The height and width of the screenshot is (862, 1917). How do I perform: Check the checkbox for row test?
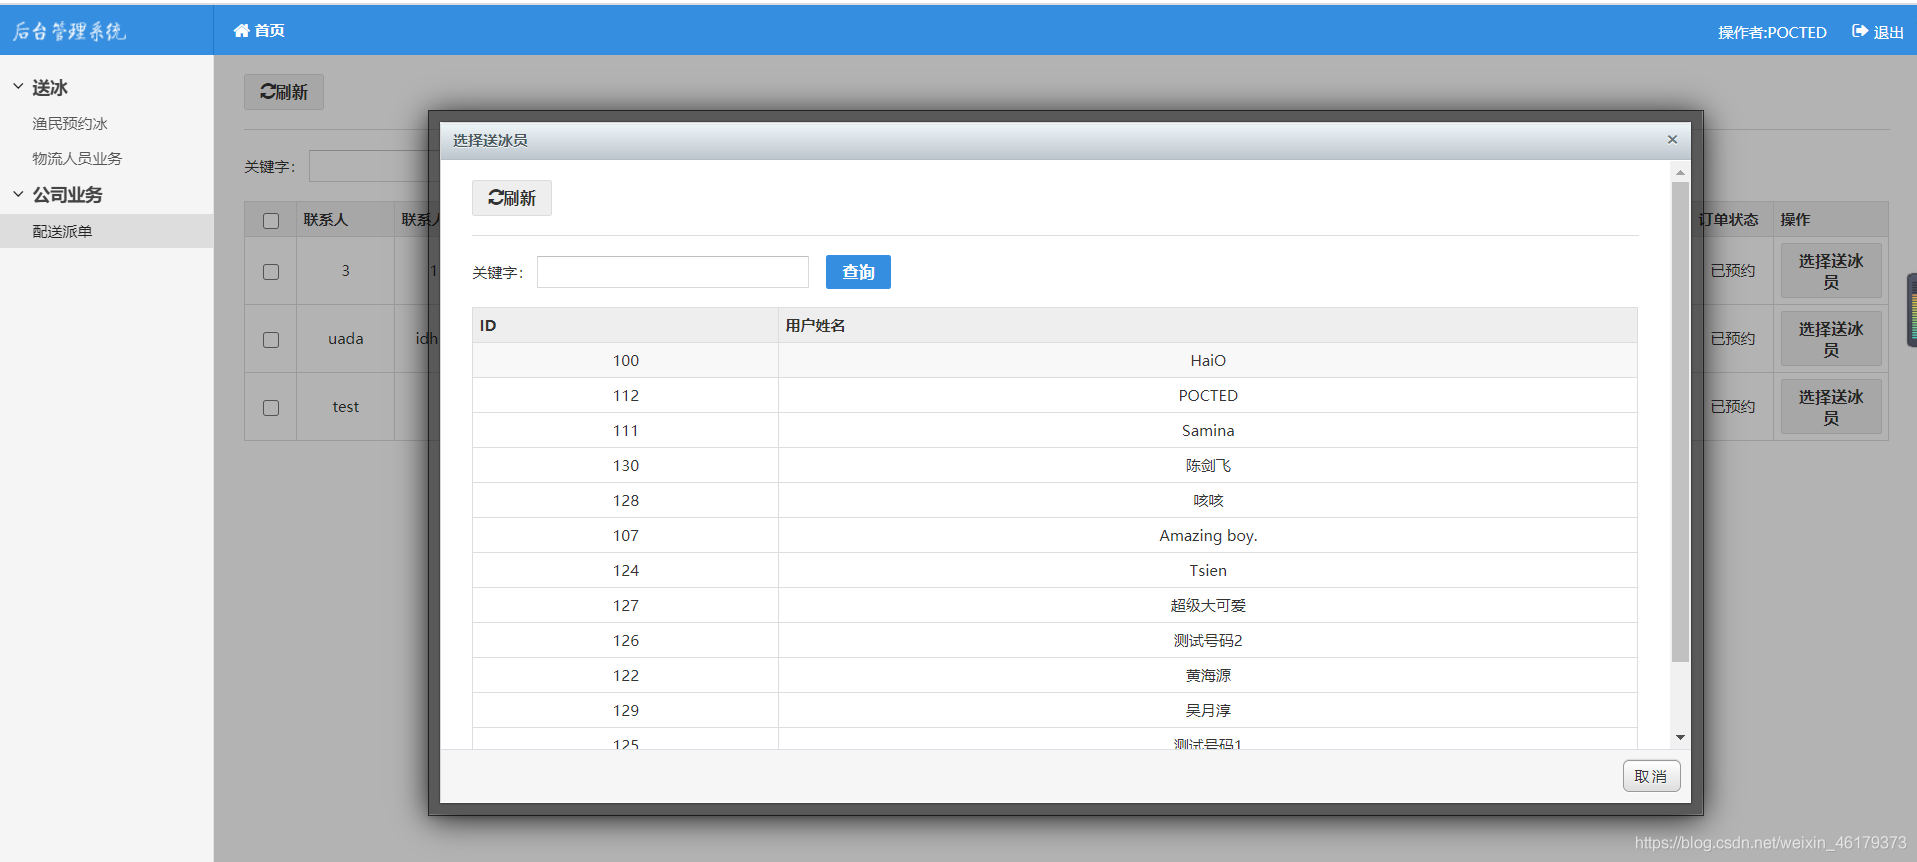(x=271, y=408)
